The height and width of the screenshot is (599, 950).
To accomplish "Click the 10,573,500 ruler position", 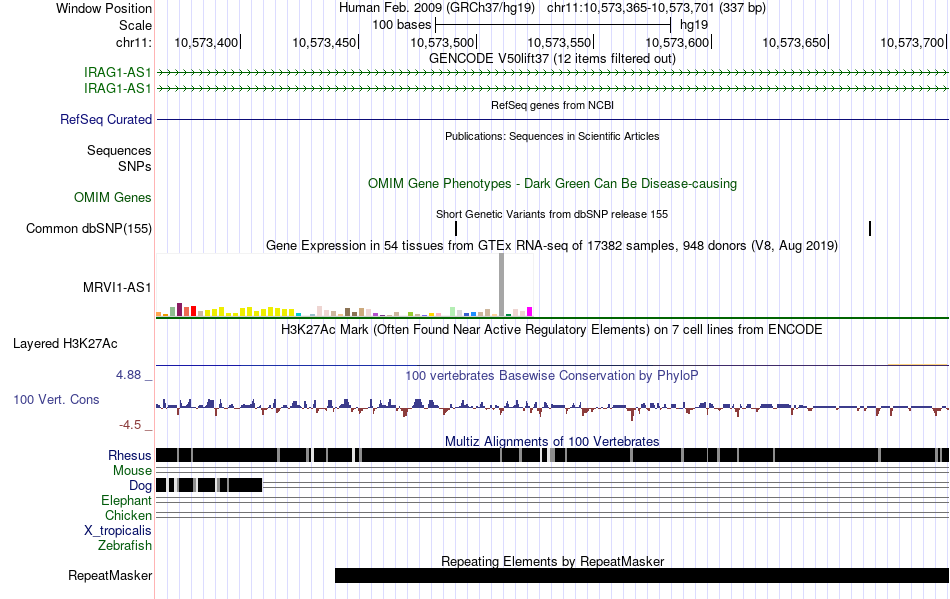I will [442, 42].
